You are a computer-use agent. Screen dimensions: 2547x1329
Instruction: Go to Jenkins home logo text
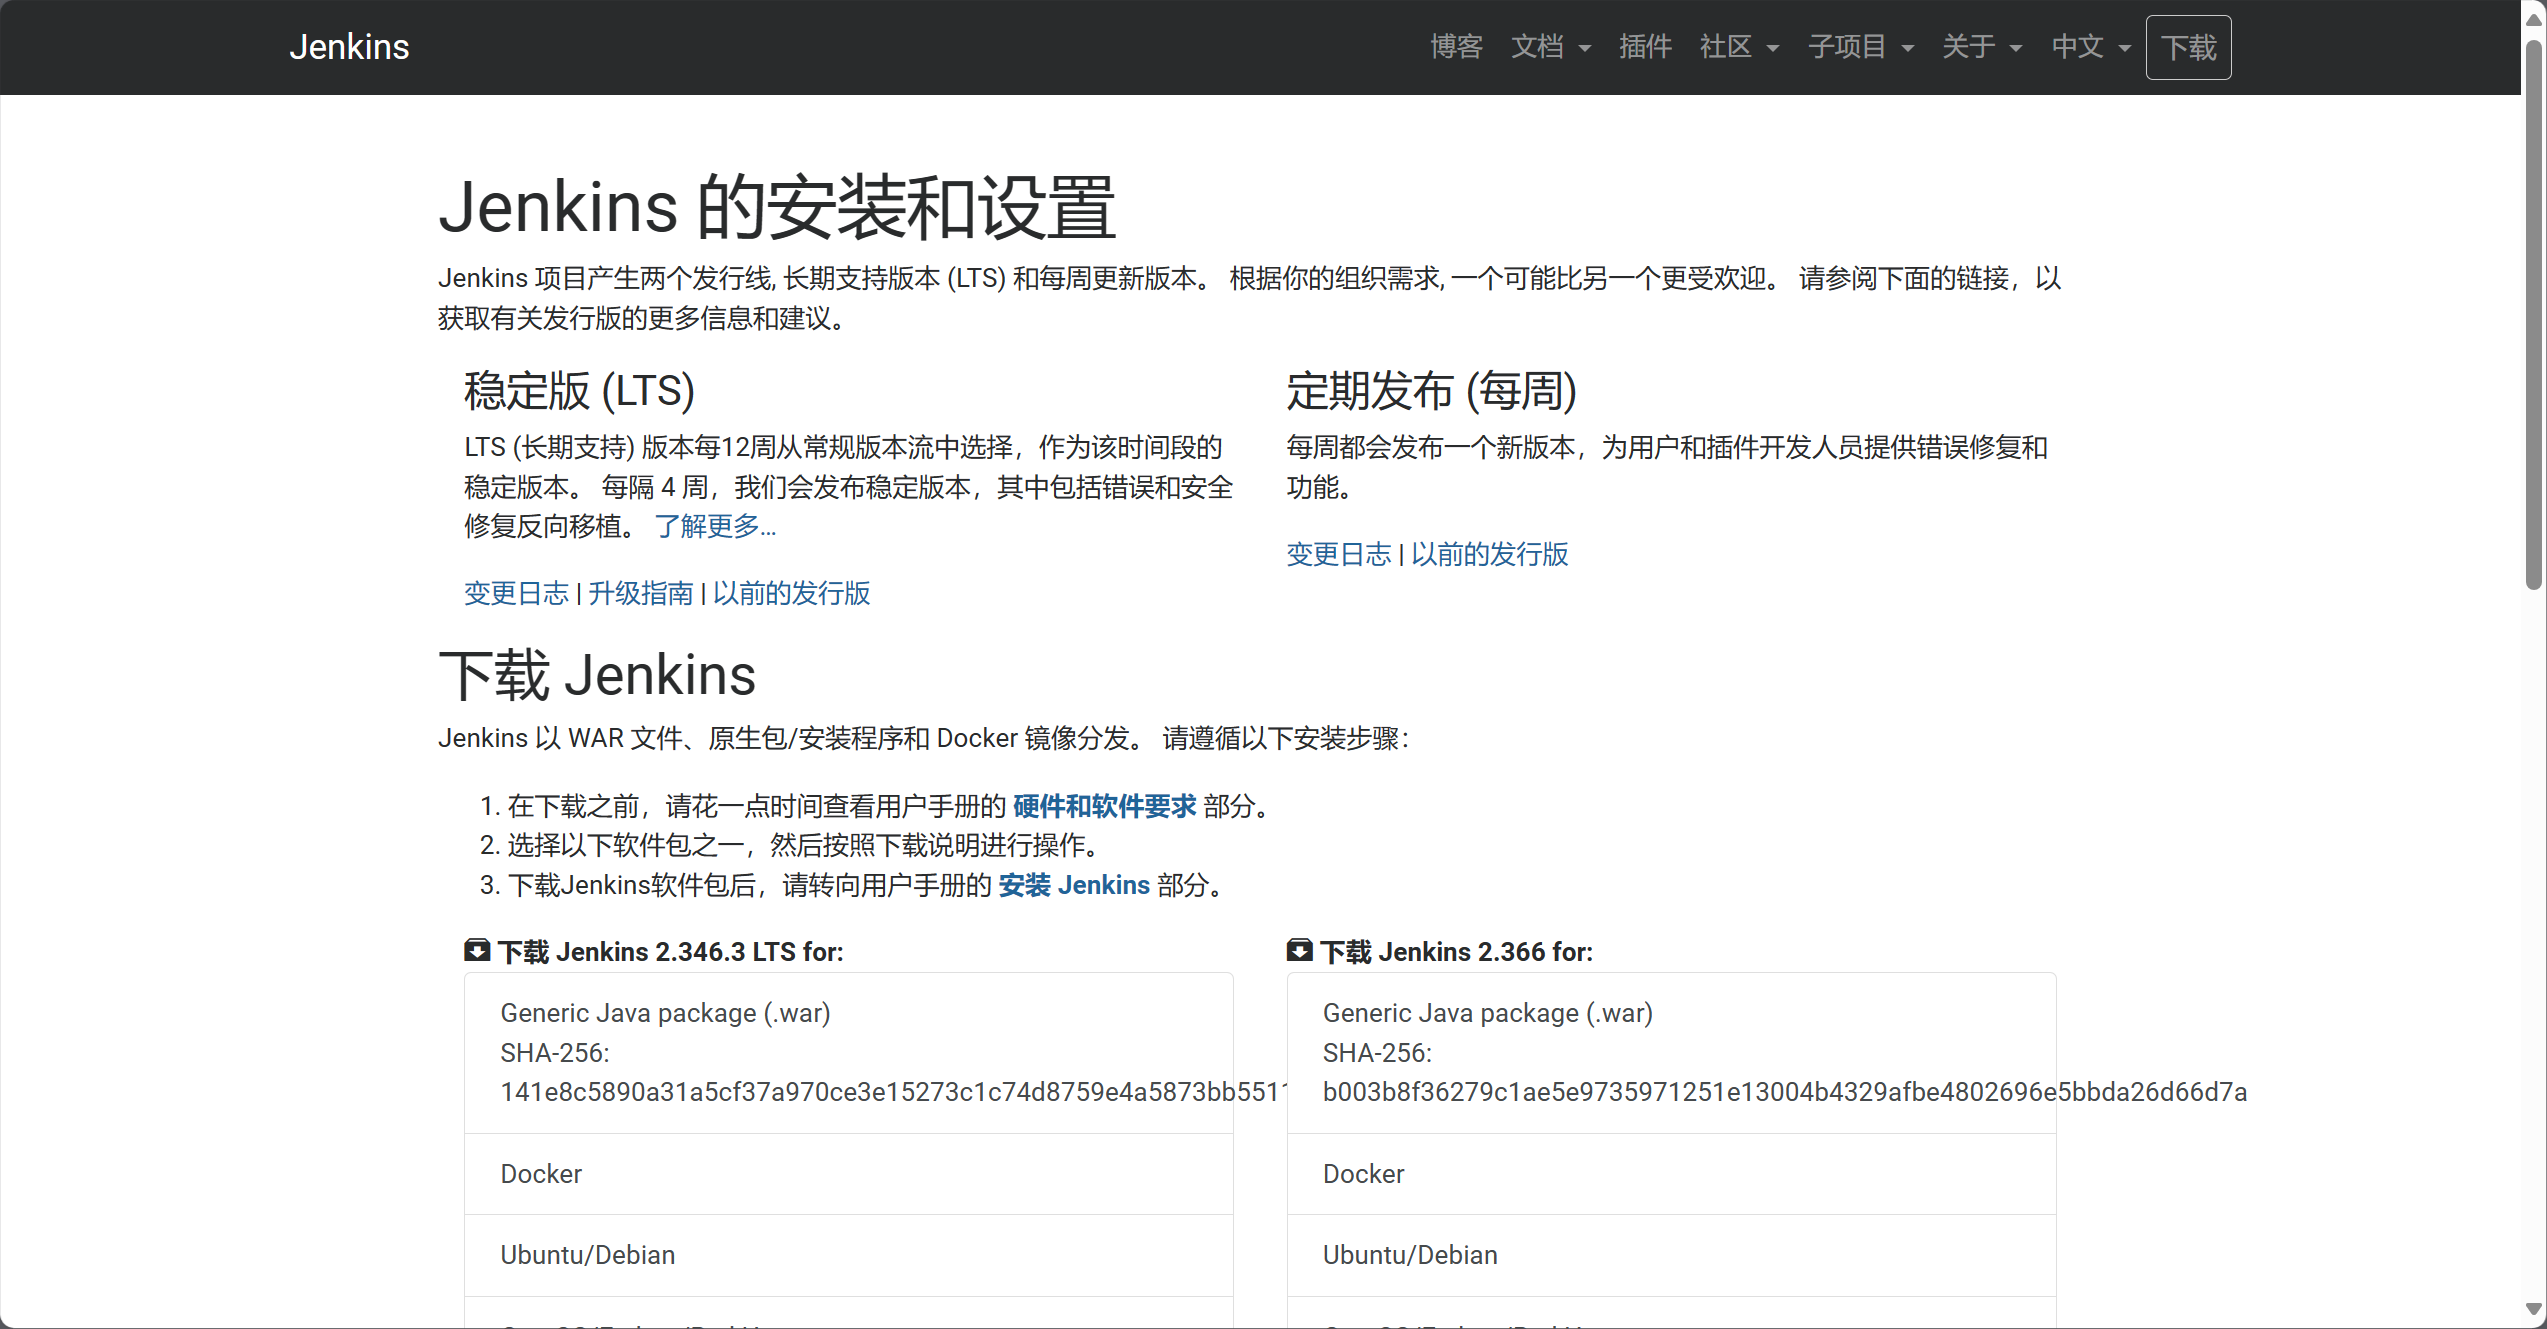coord(349,47)
